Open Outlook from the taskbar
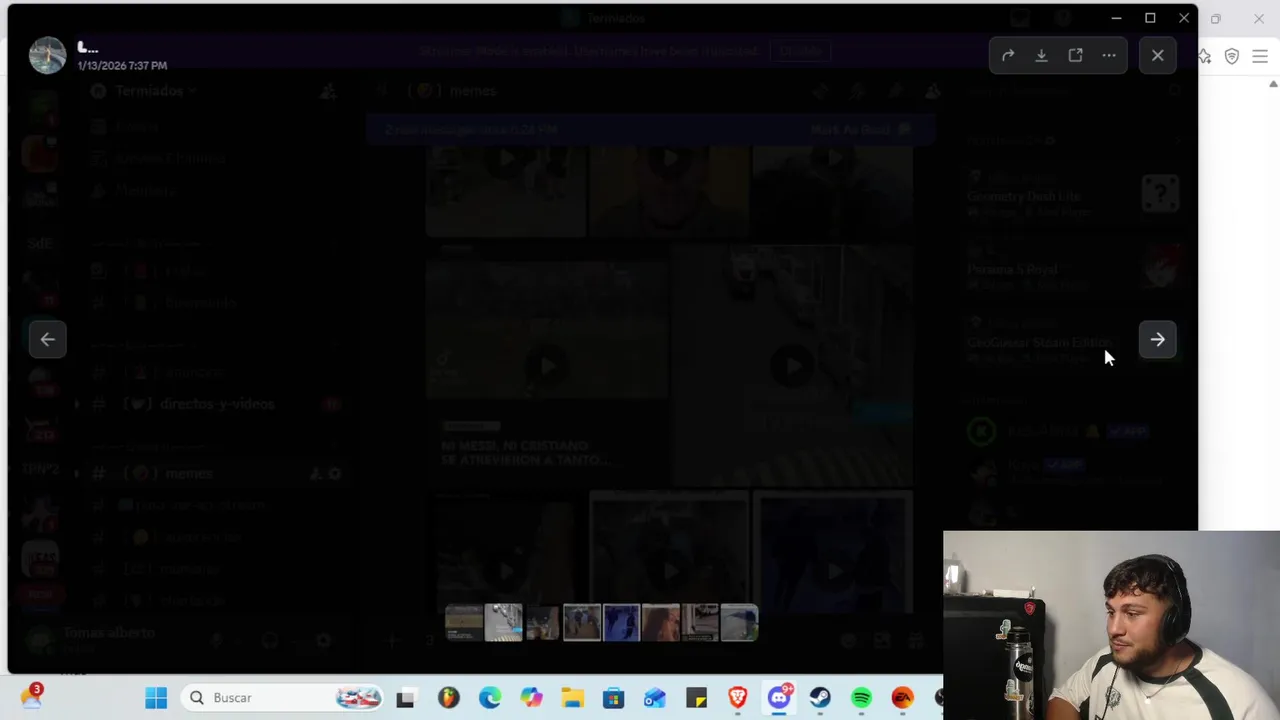Viewport: 1280px width, 720px height. pos(654,698)
